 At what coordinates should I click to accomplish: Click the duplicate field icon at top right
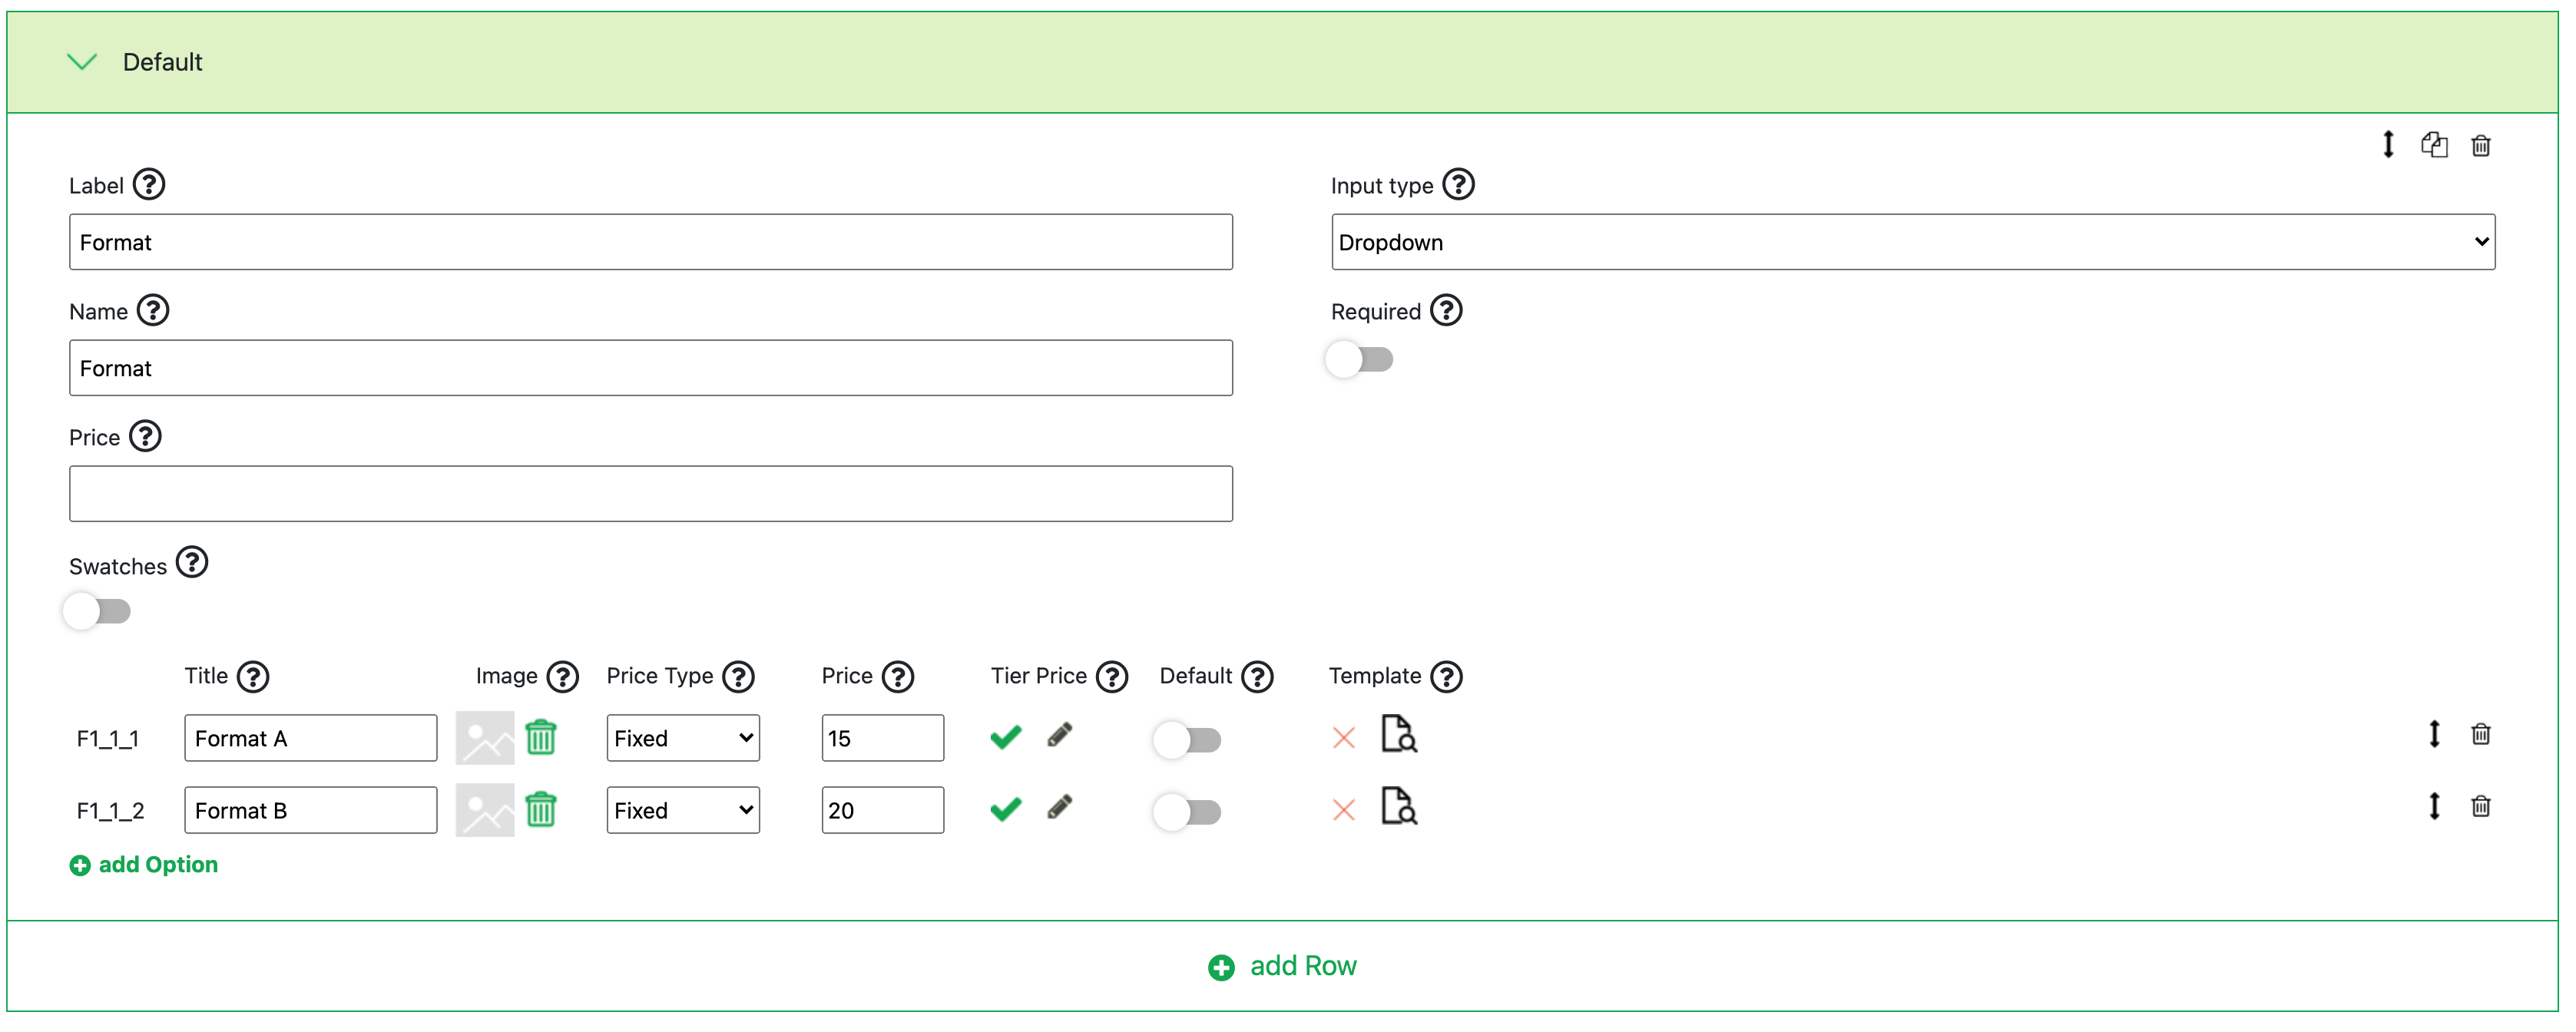point(2433,145)
